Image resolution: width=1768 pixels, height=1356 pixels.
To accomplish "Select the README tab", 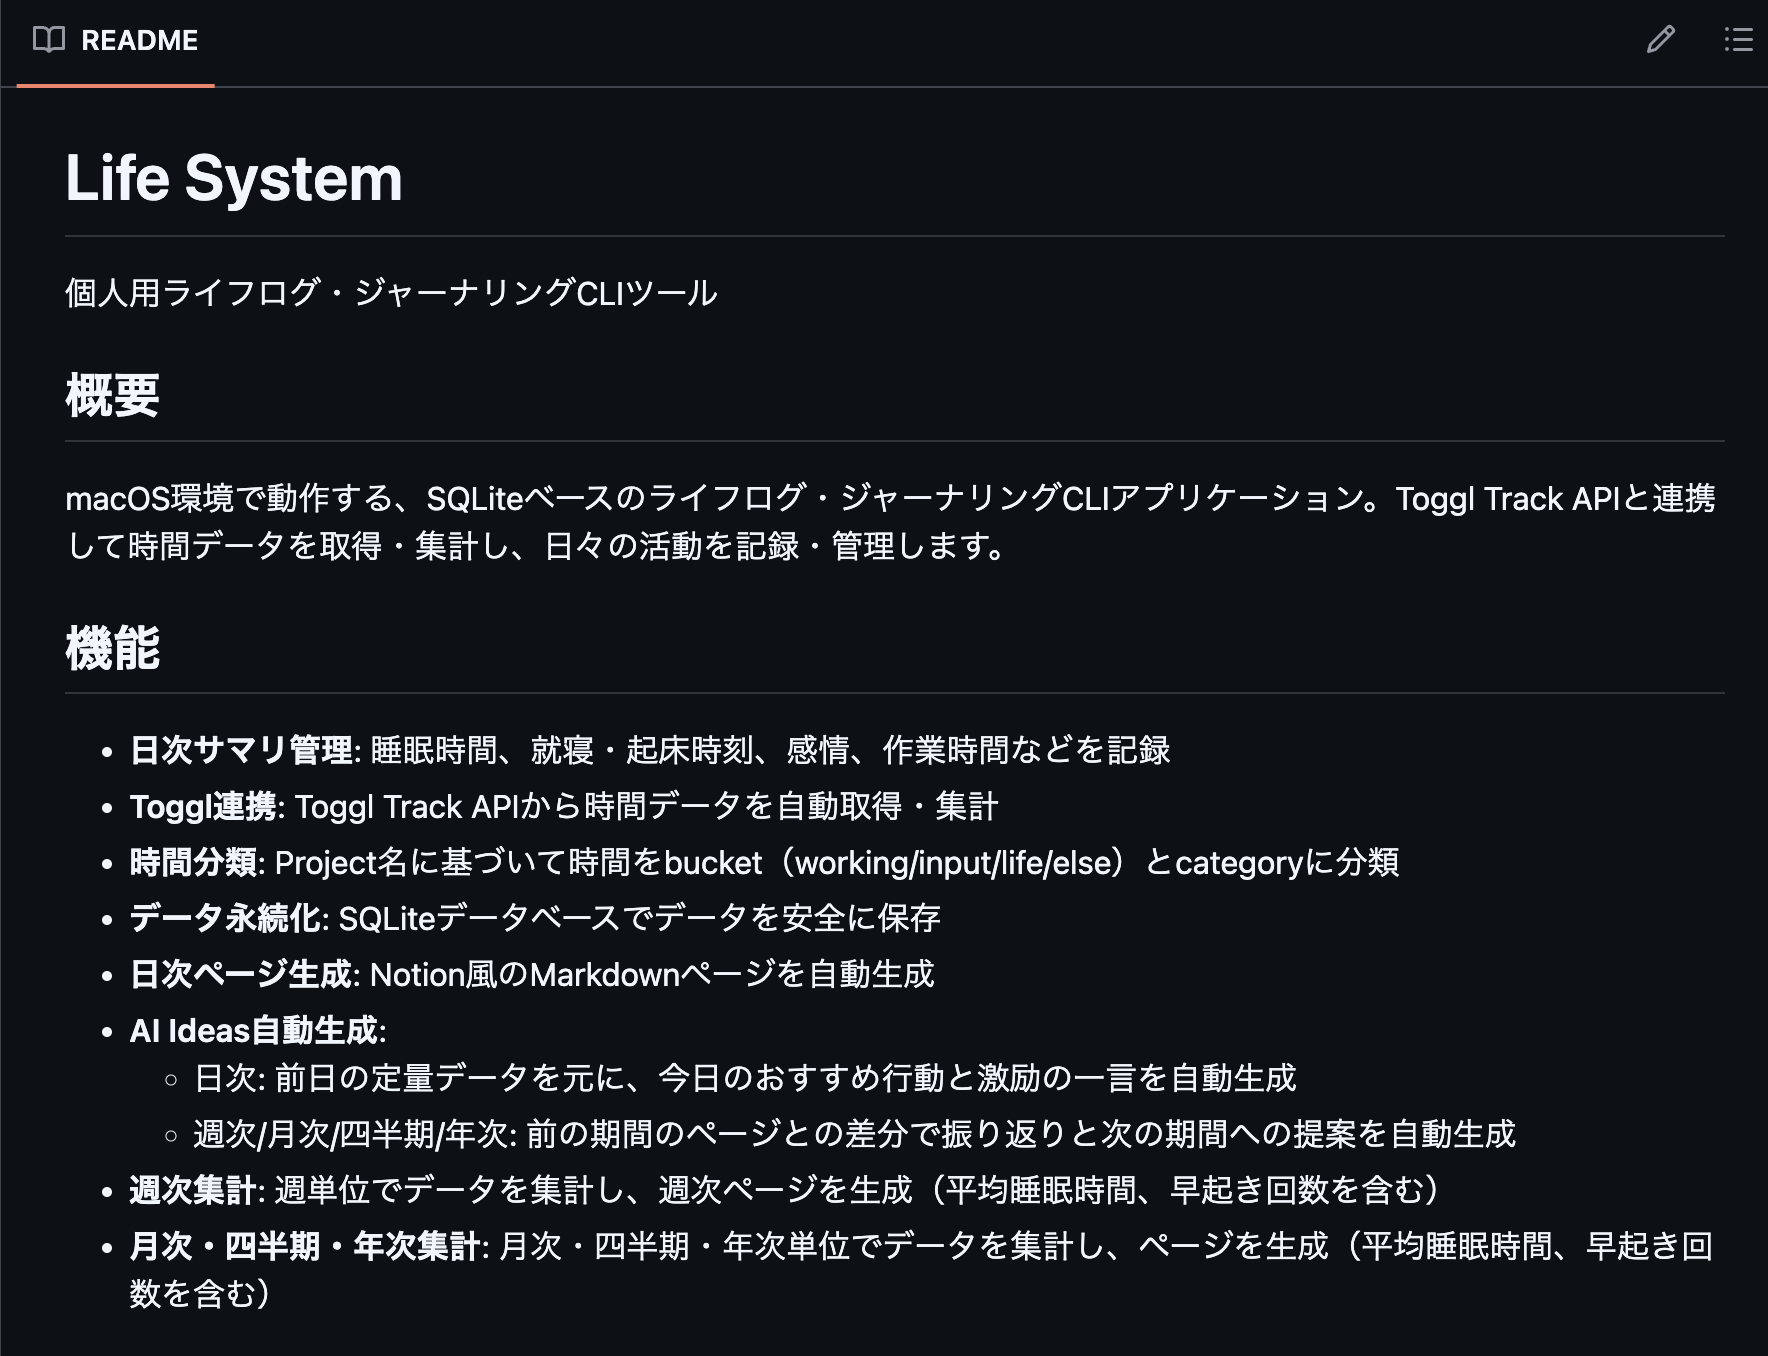I will (139, 40).
